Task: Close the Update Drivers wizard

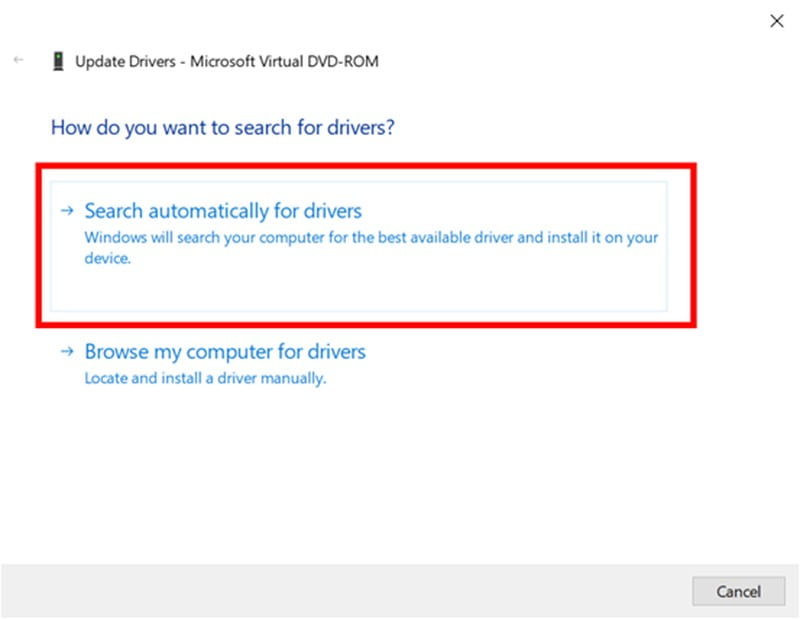Action: coord(777,20)
